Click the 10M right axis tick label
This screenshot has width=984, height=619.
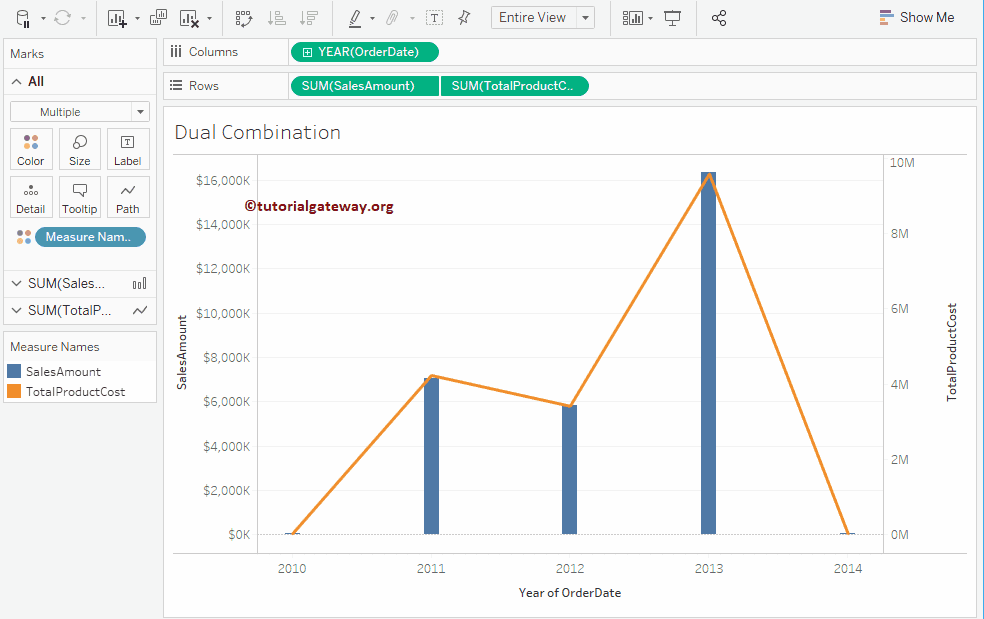902,163
